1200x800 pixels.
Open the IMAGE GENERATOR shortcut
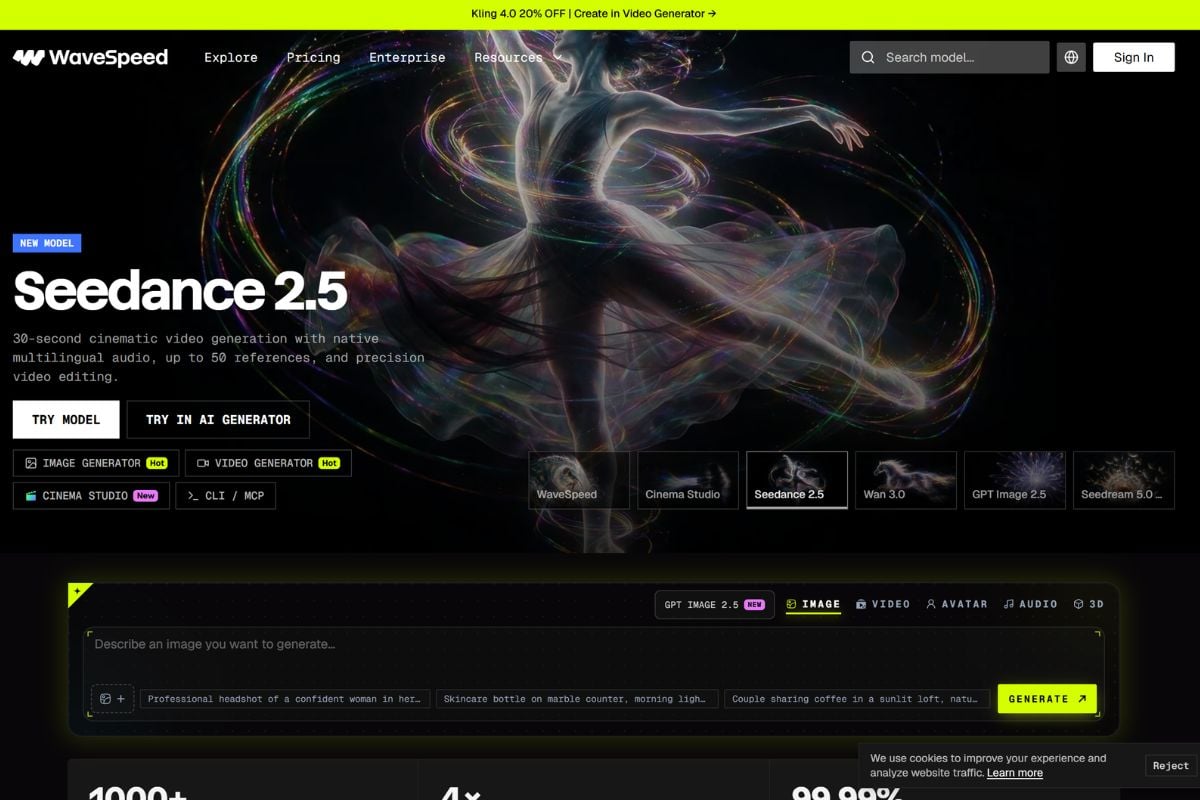pyautogui.click(x=96, y=463)
